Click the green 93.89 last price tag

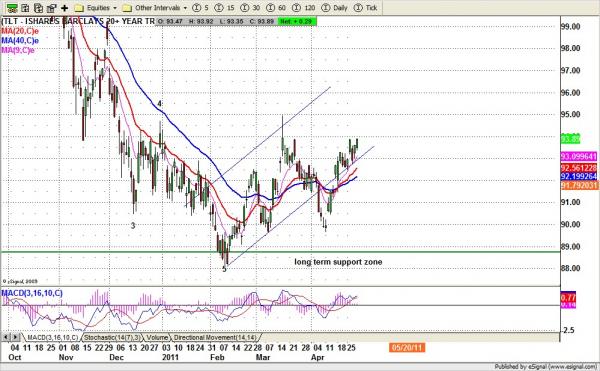[x=570, y=138]
